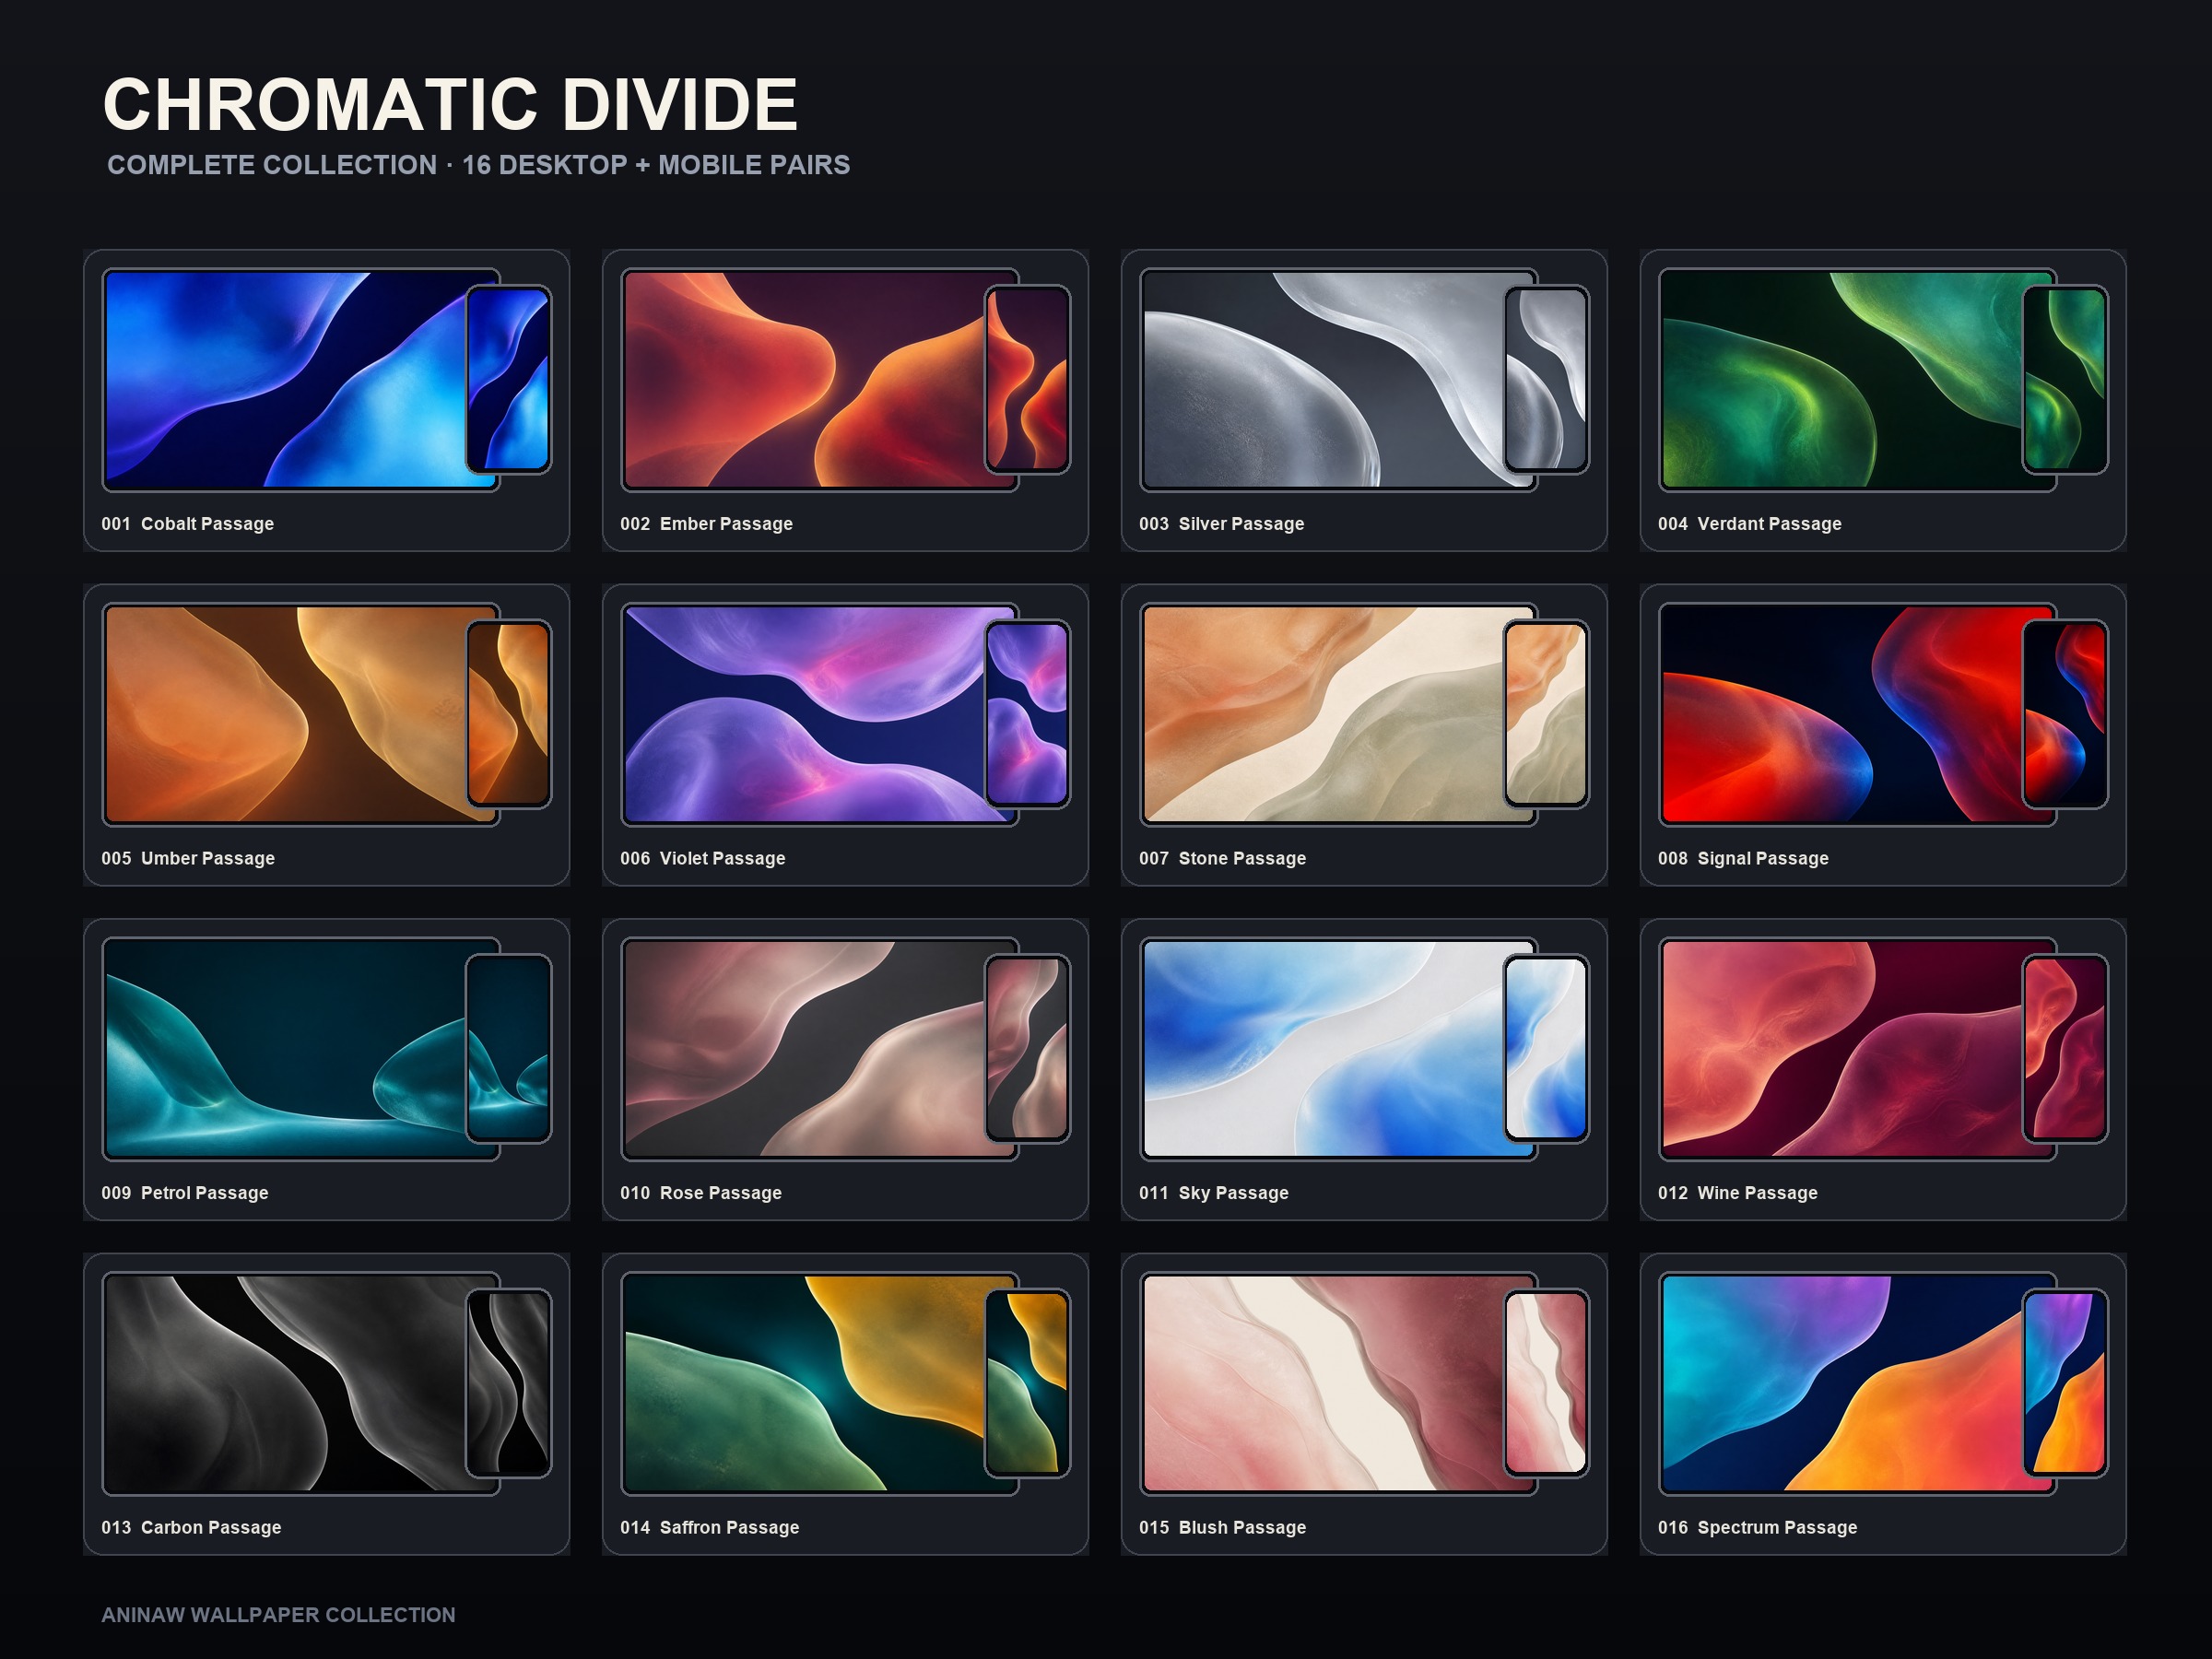Click the '003 Silver Passage' label
The width and height of the screenshot is (2212, 1659).
[1221, 524]
